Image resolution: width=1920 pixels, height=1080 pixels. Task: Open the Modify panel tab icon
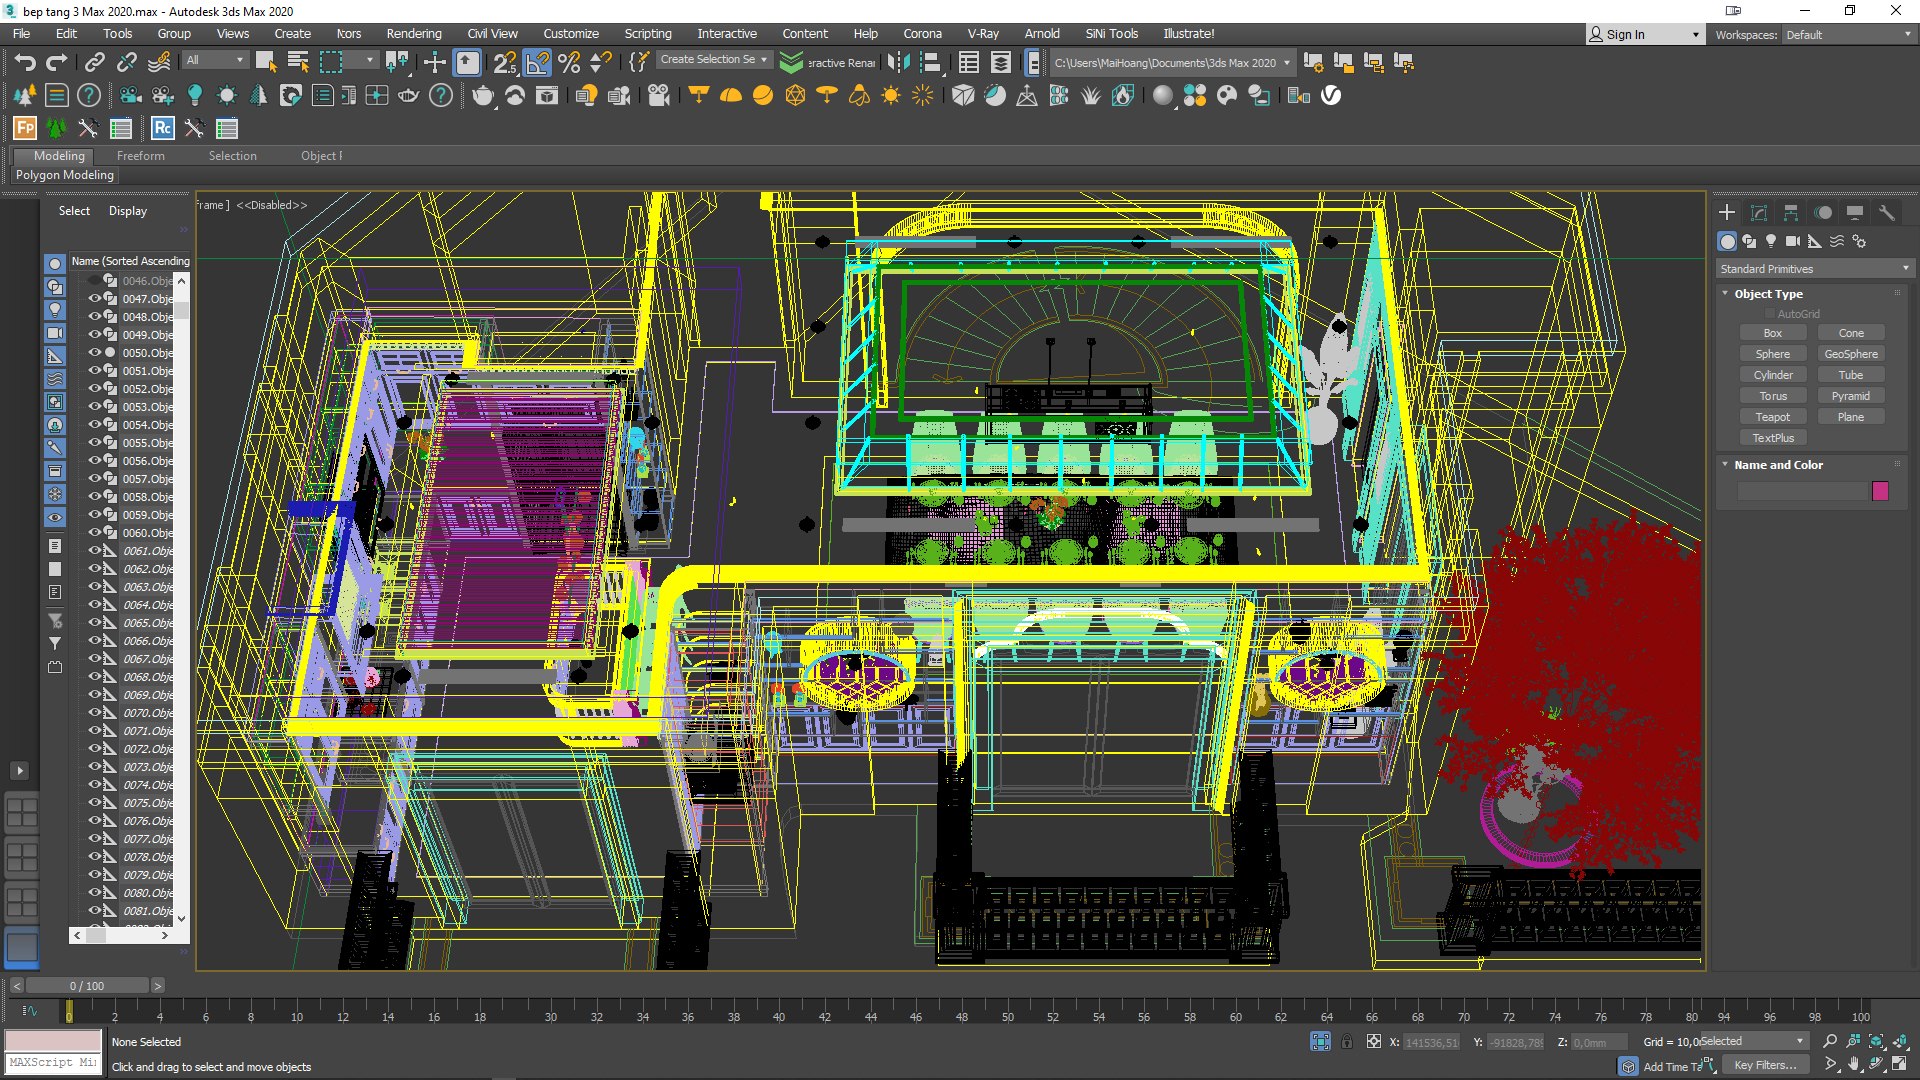point(1759,213)
